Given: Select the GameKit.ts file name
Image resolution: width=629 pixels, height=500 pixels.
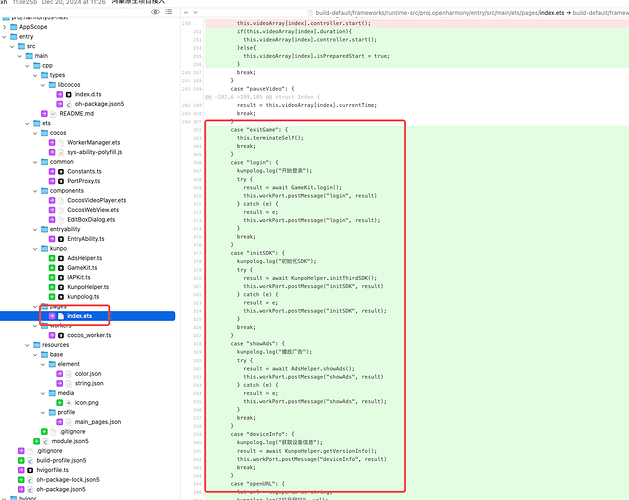Looking at the screenshot, I should (x=82, y=268).
